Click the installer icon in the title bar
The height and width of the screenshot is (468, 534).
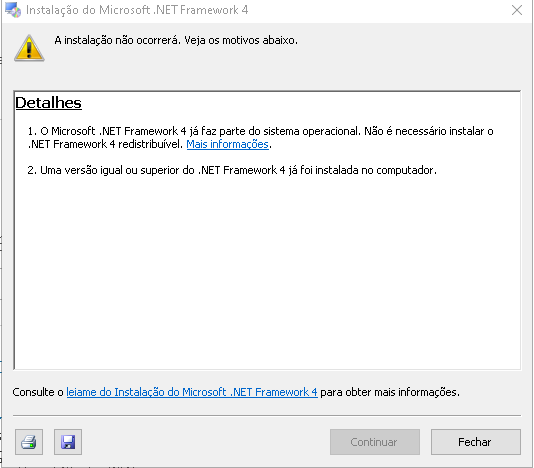point(13,10)
